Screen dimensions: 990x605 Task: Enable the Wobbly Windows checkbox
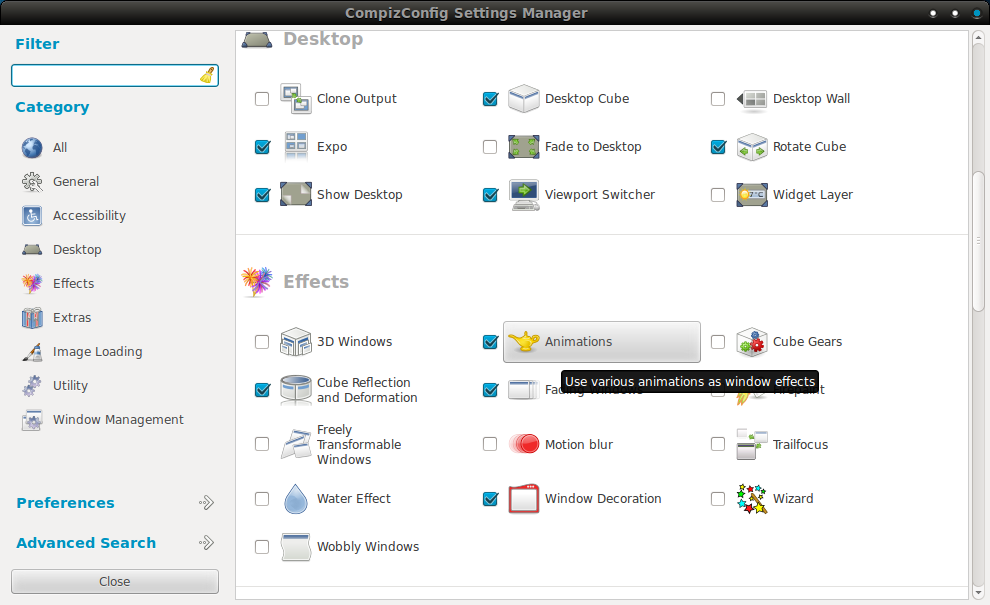pos(262,547)
